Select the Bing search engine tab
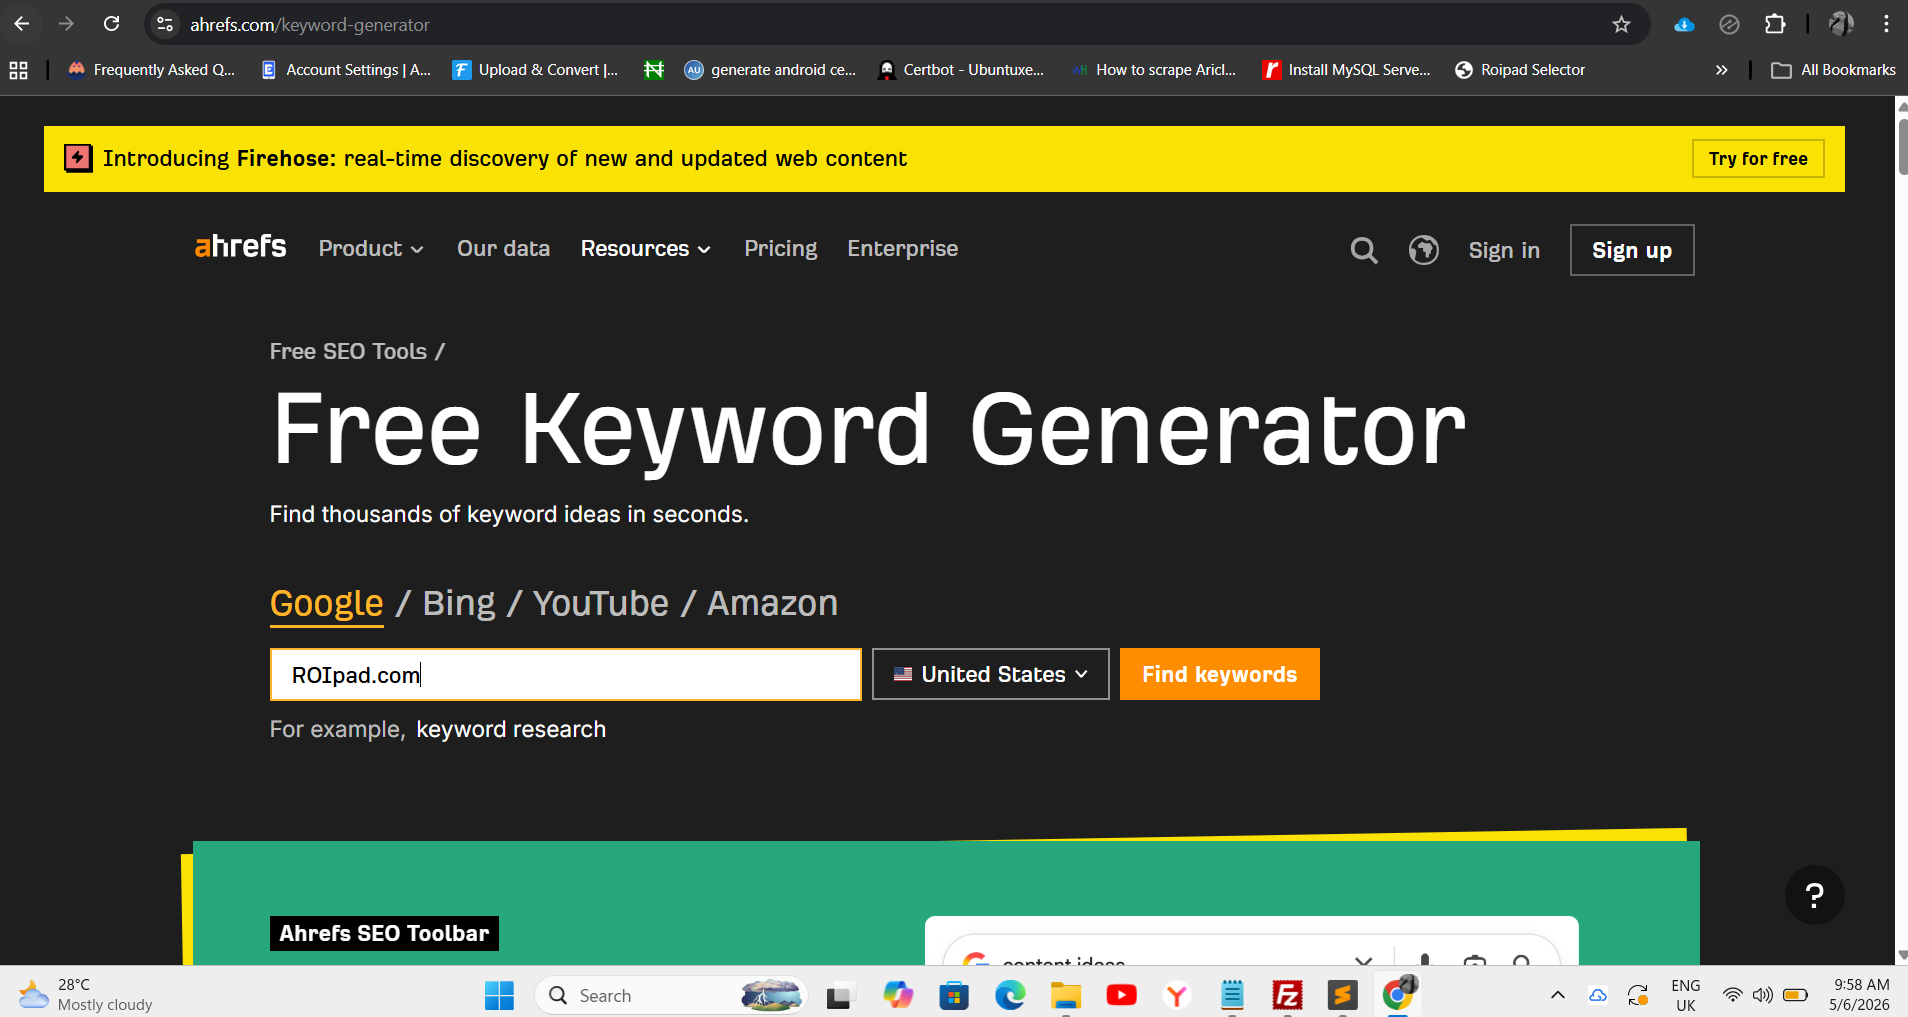The image size is (1908, 1017). (459, 604)
